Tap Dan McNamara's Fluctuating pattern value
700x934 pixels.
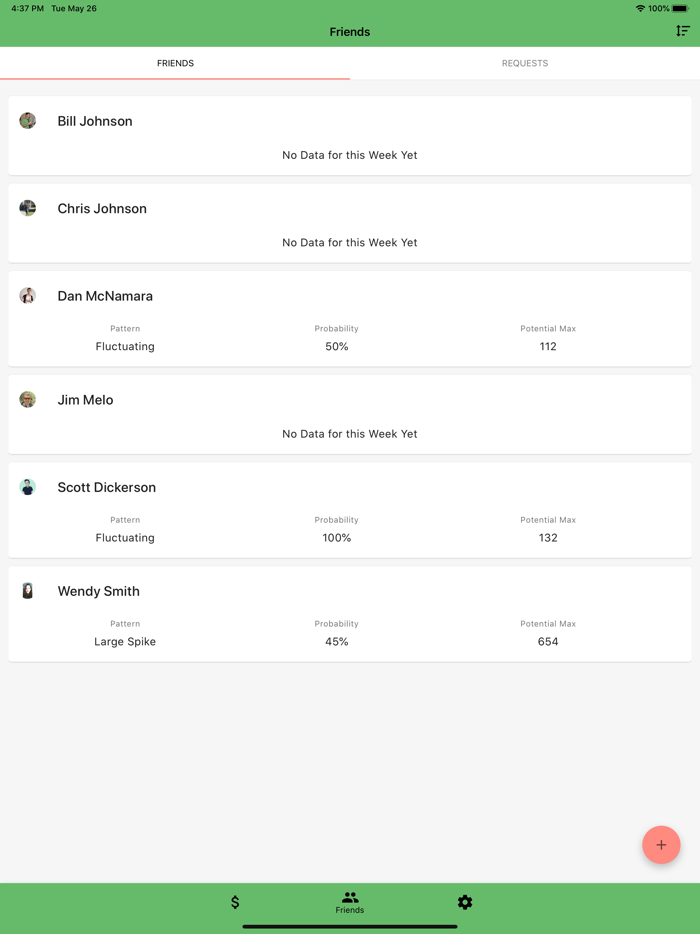click(125, 347)
